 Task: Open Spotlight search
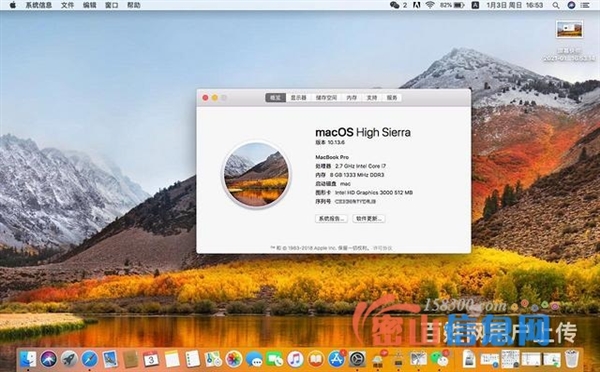coord(556,5)
